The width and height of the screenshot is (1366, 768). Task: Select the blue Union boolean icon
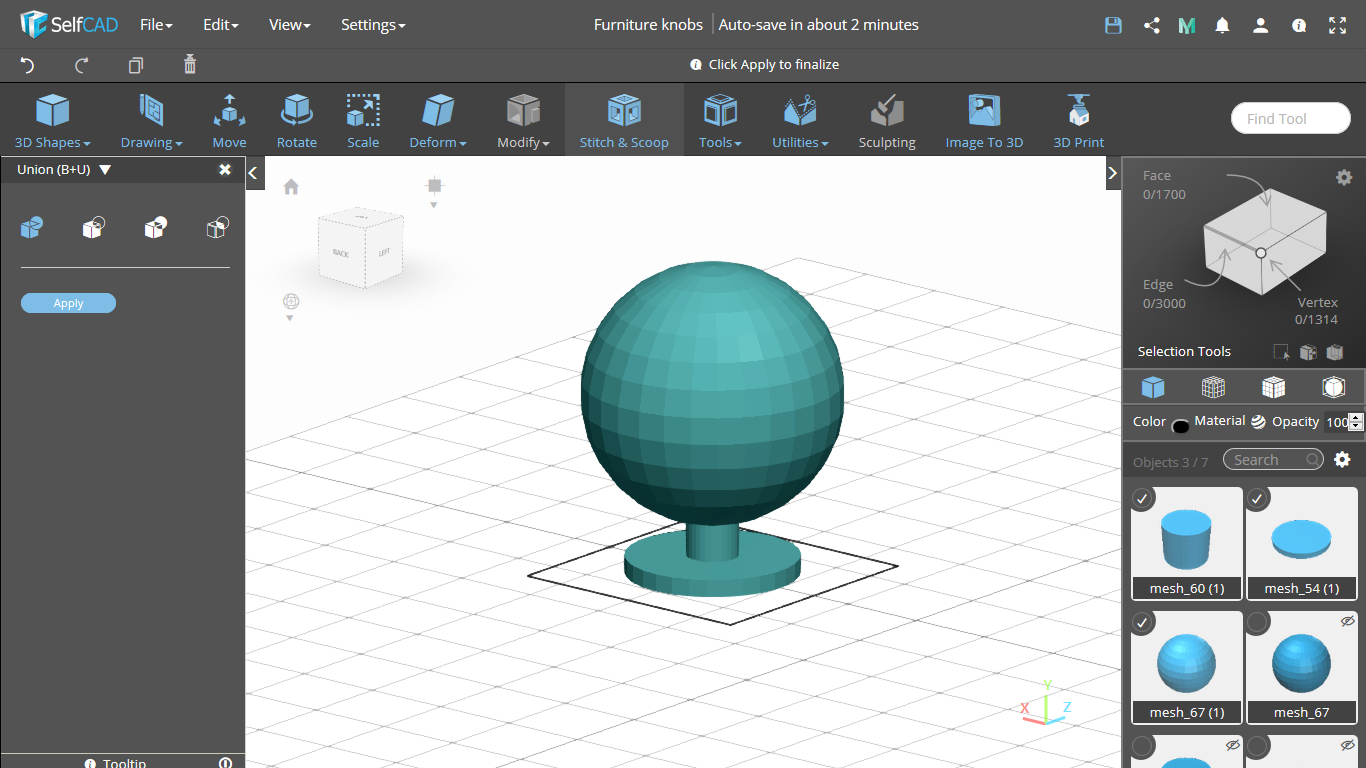pyautogui.click(x=31, y=228)
